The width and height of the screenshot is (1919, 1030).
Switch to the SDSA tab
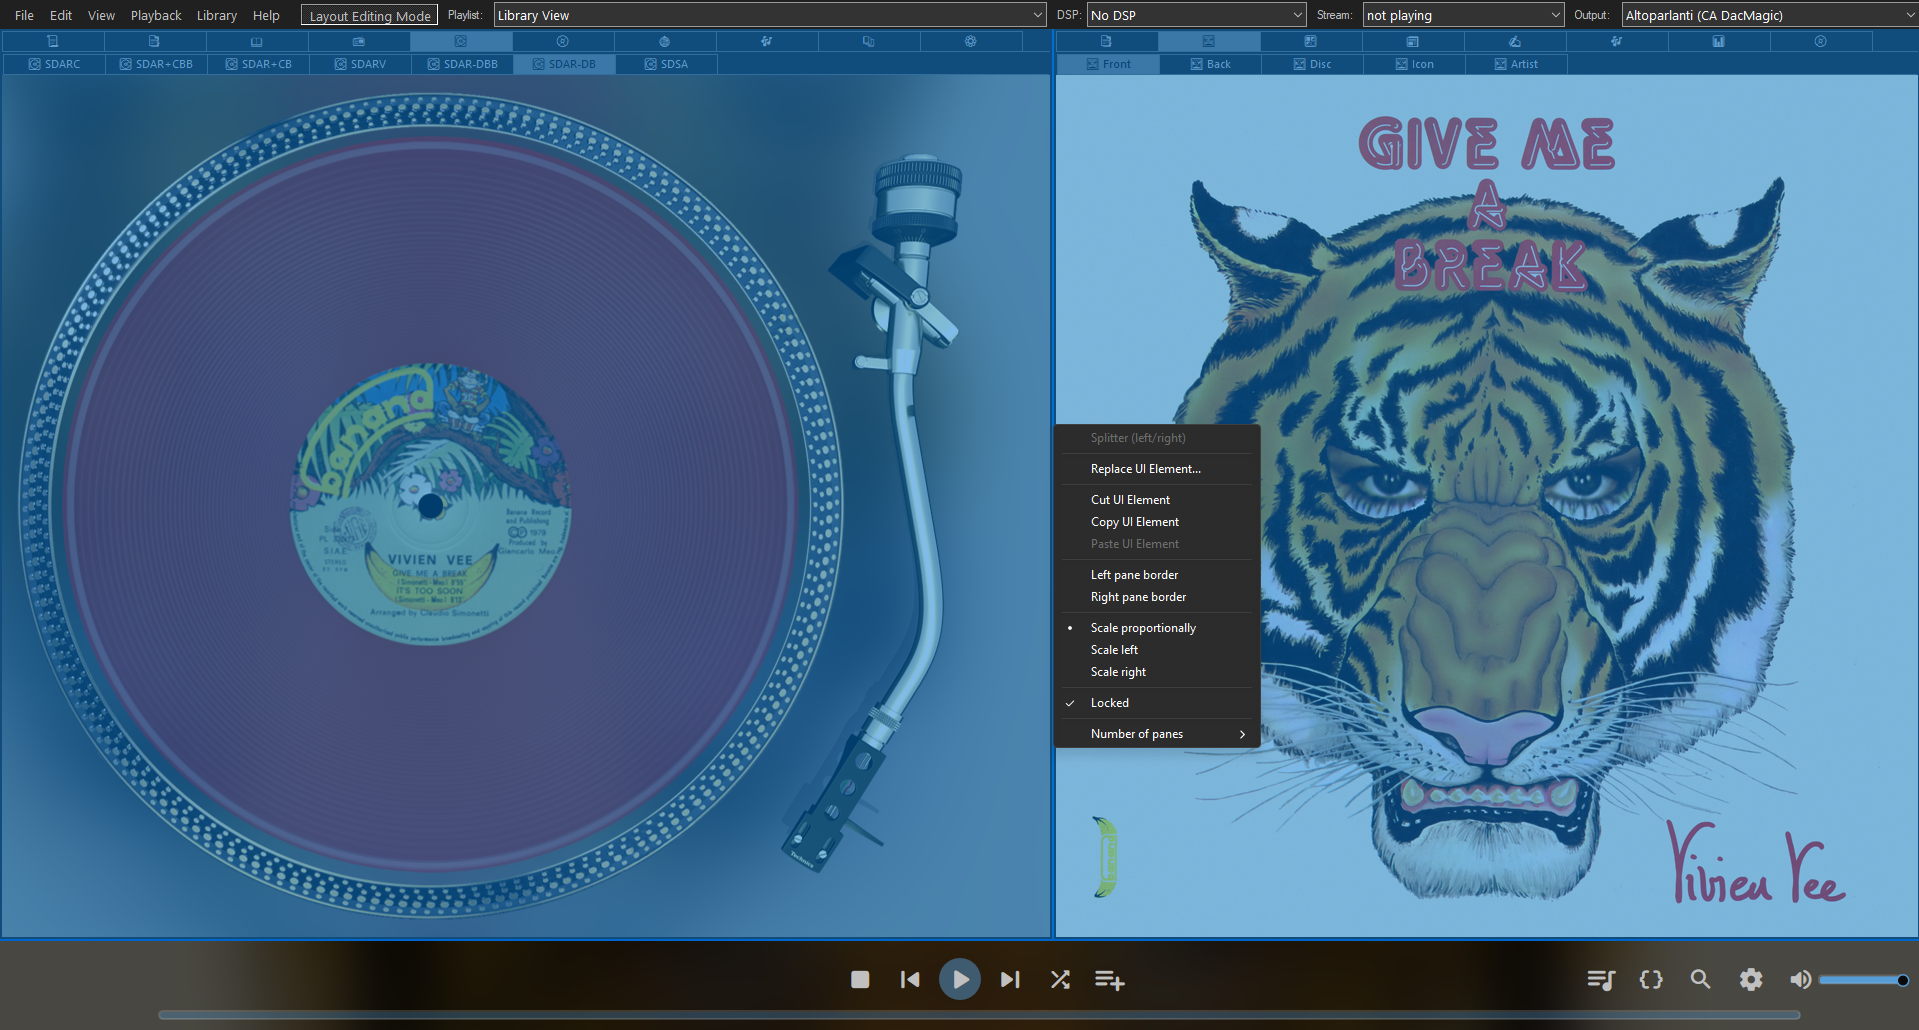tap(666, 64)
